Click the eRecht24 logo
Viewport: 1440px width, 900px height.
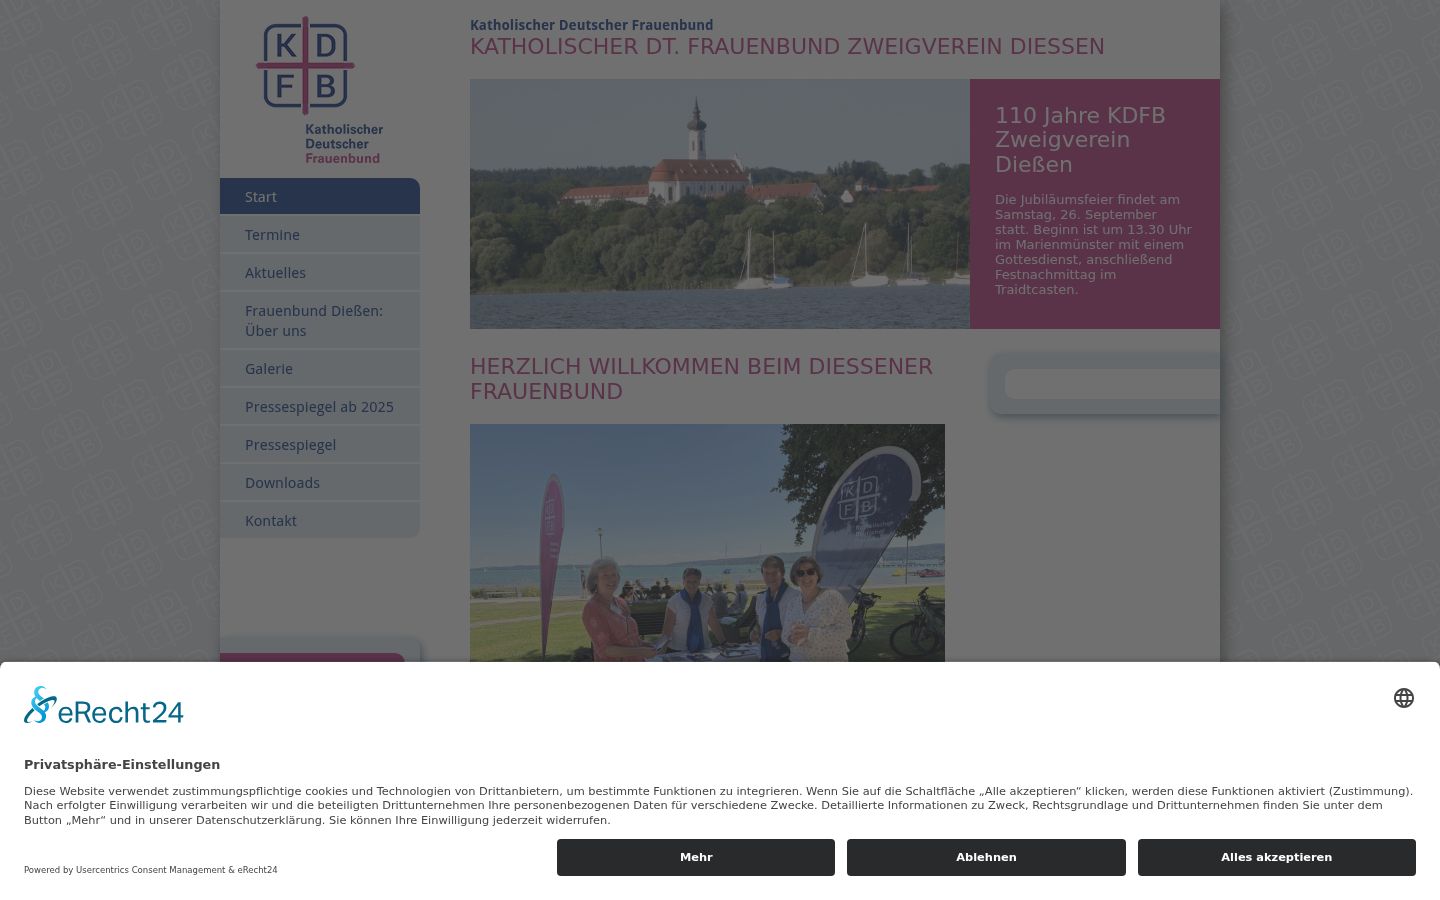[104, 706]
